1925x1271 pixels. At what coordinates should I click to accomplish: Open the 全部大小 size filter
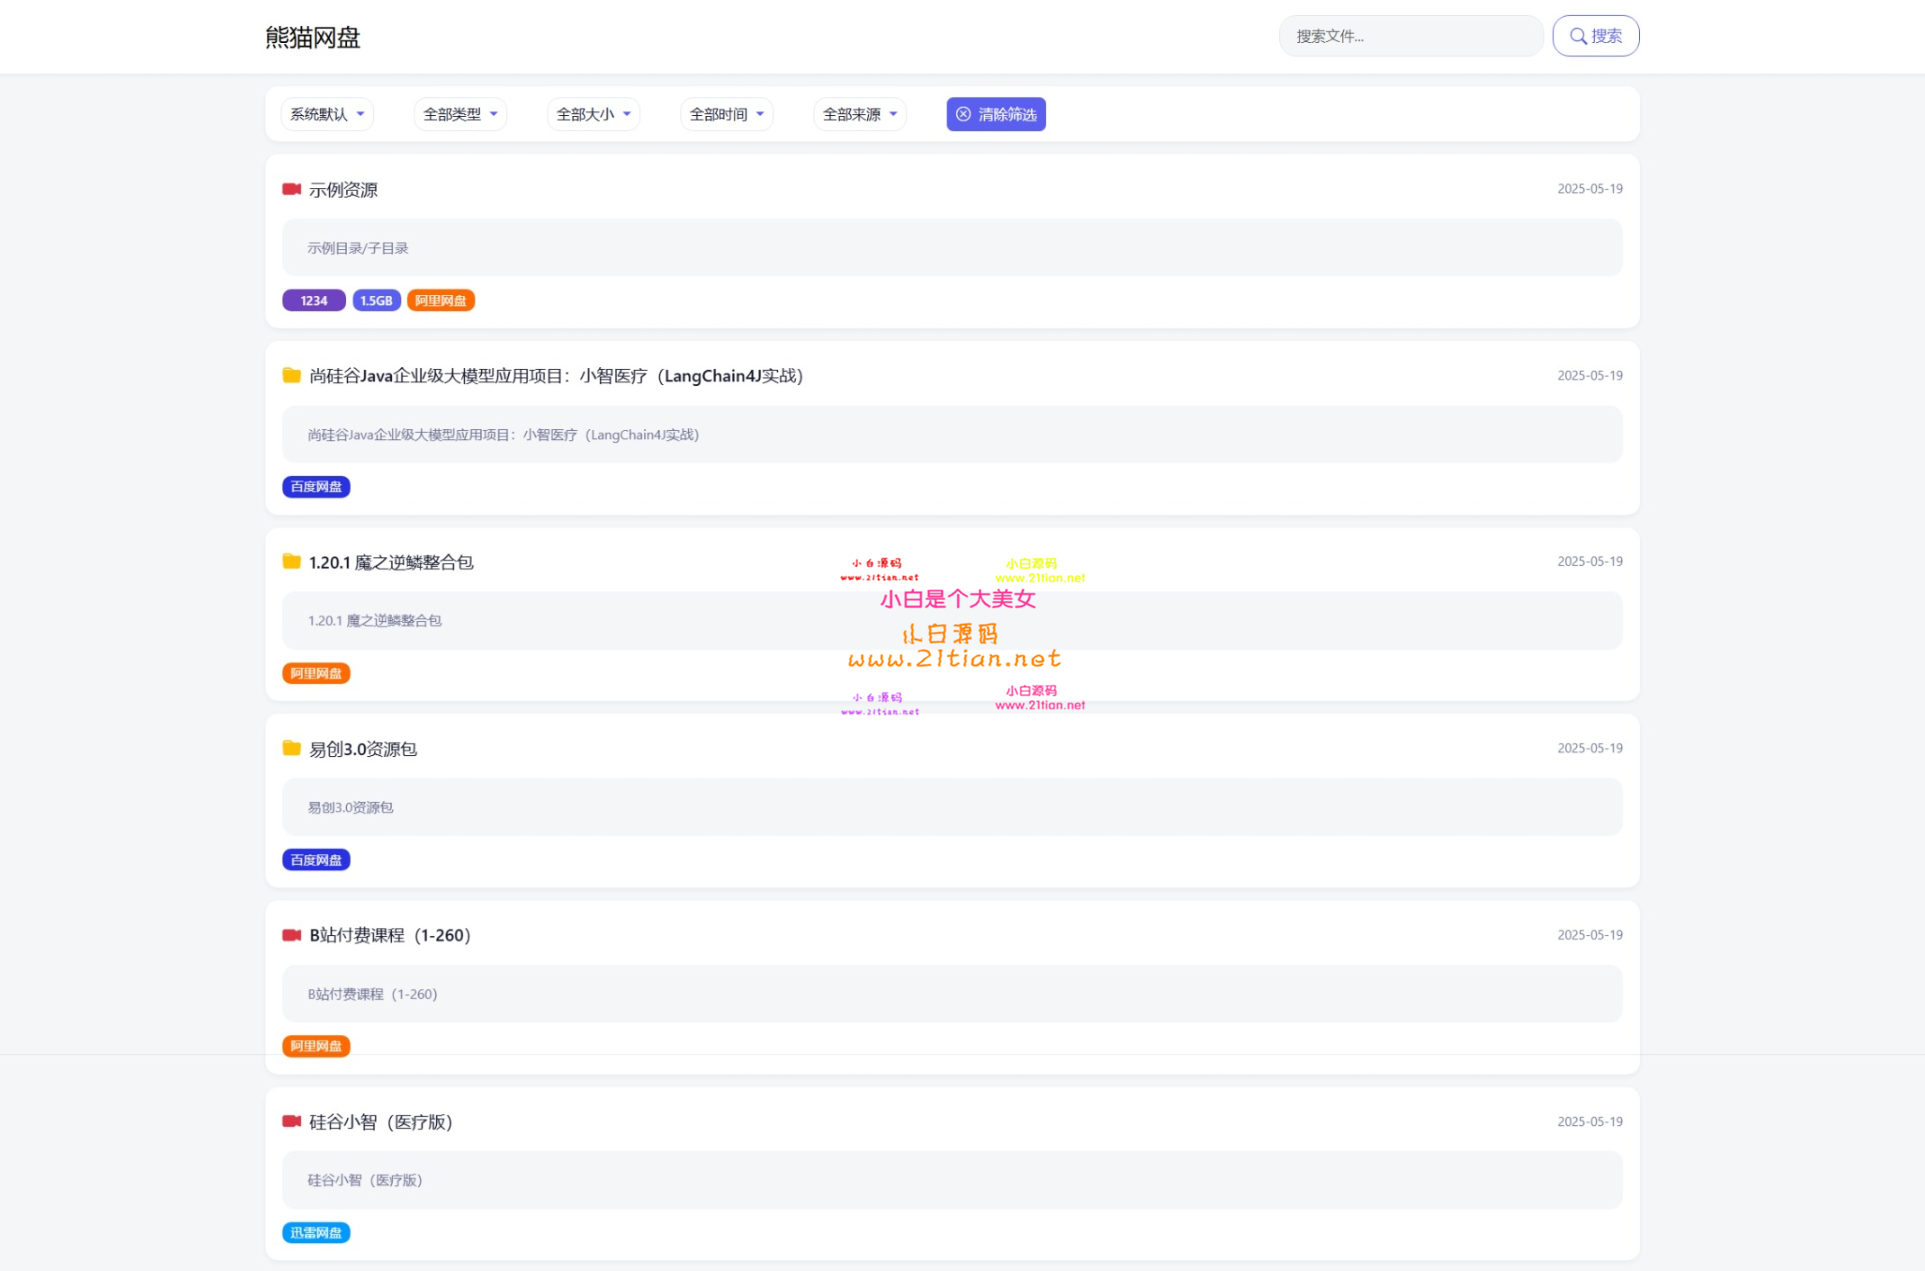592,114
